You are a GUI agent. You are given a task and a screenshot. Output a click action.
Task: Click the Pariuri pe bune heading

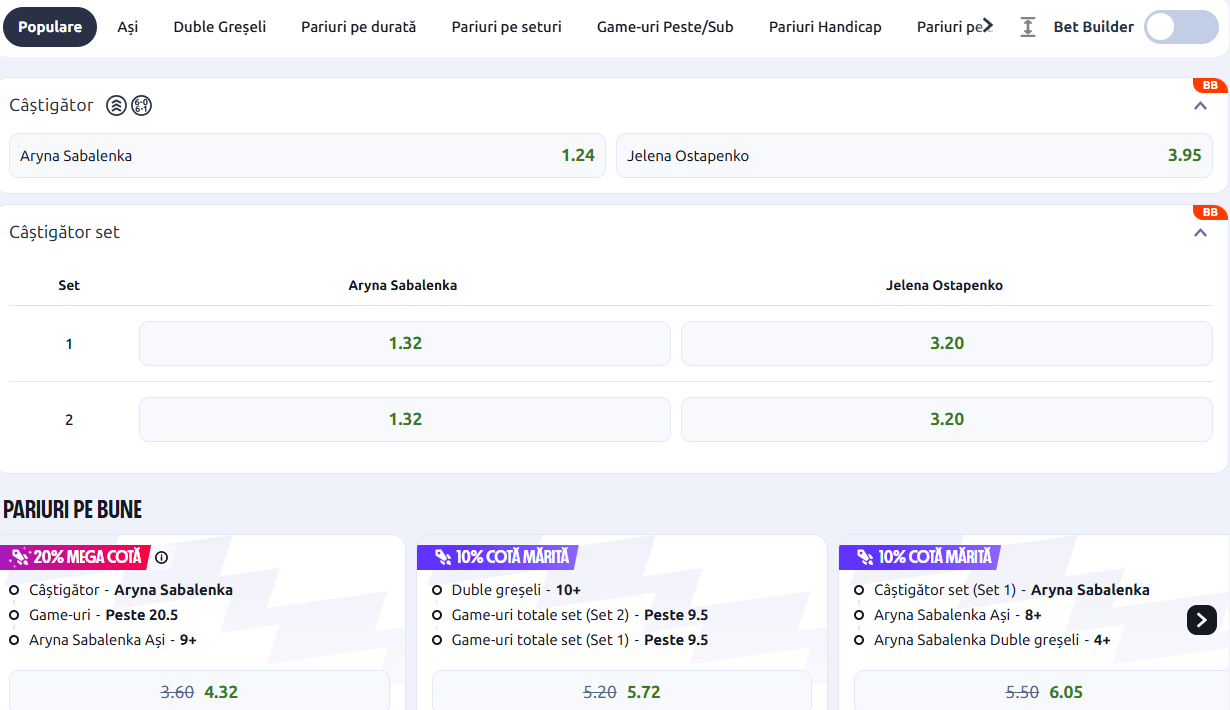coord(73,510)
